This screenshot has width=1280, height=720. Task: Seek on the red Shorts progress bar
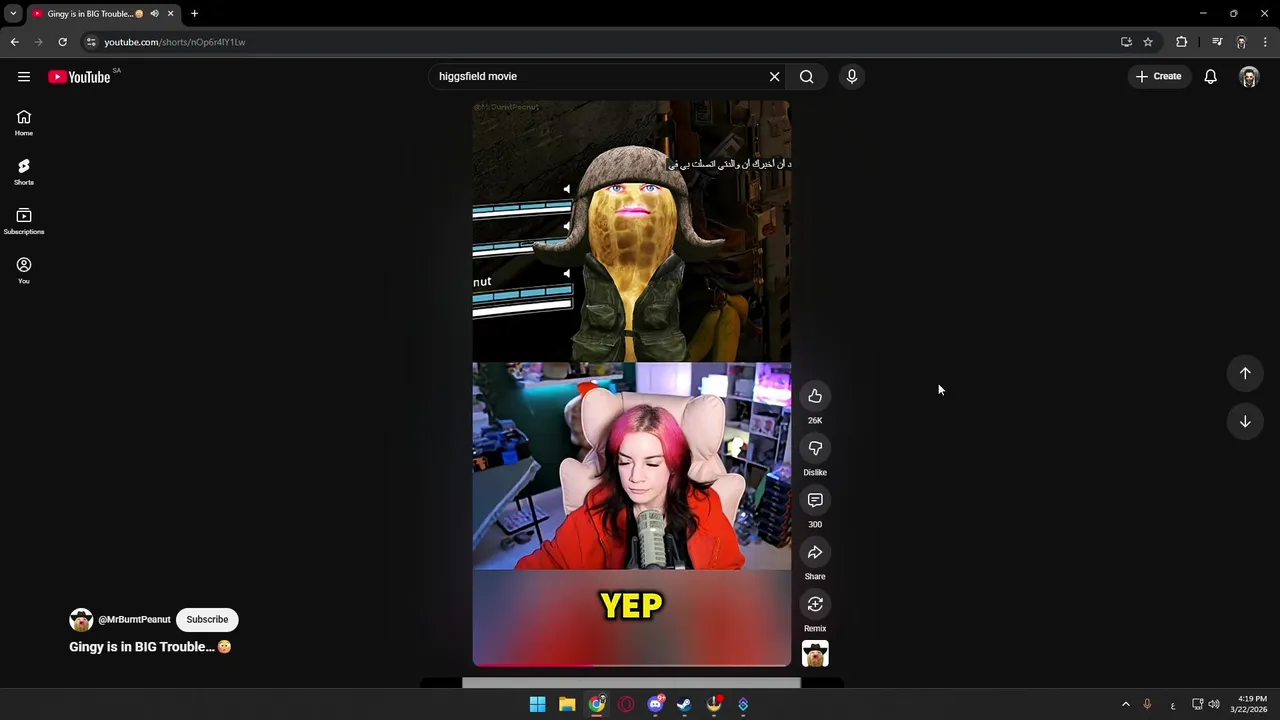pos(632,665)
